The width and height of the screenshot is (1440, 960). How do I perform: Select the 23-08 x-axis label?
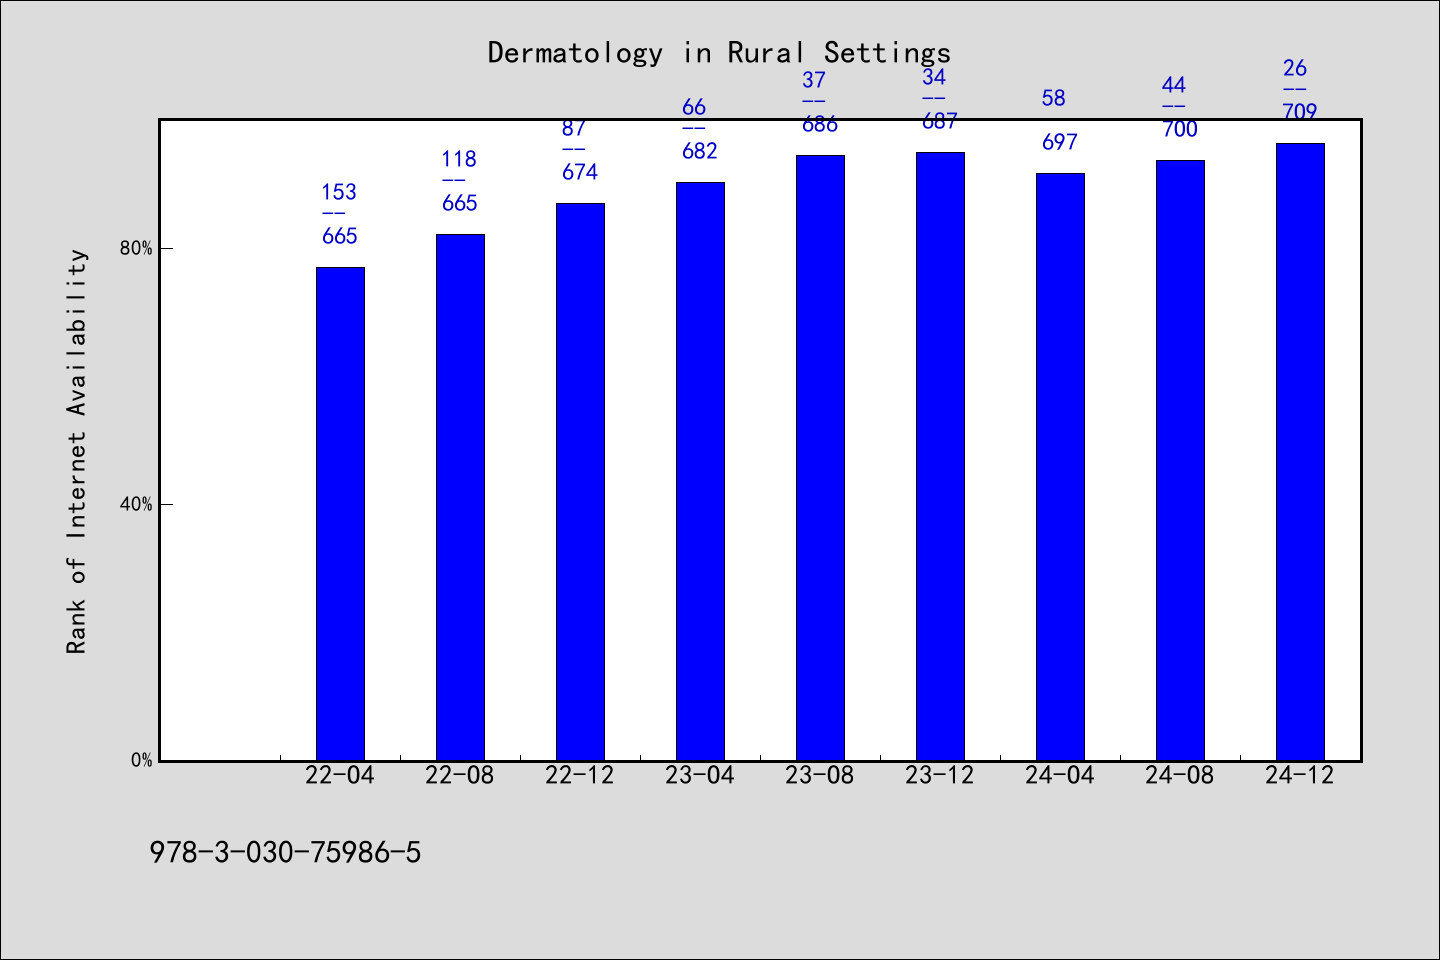point(820,776)
